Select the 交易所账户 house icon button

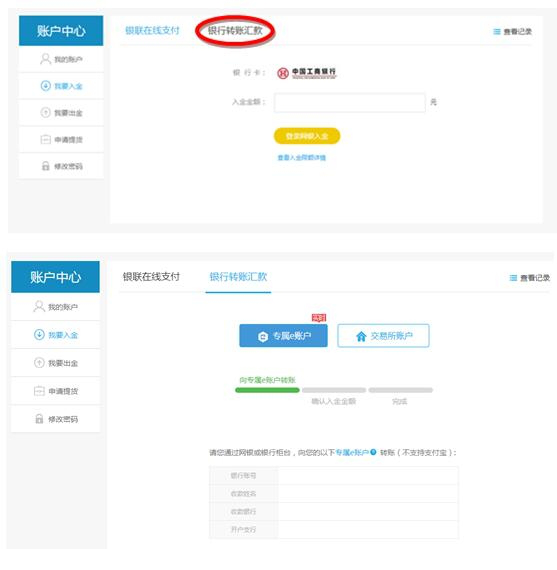pos(383,336)
